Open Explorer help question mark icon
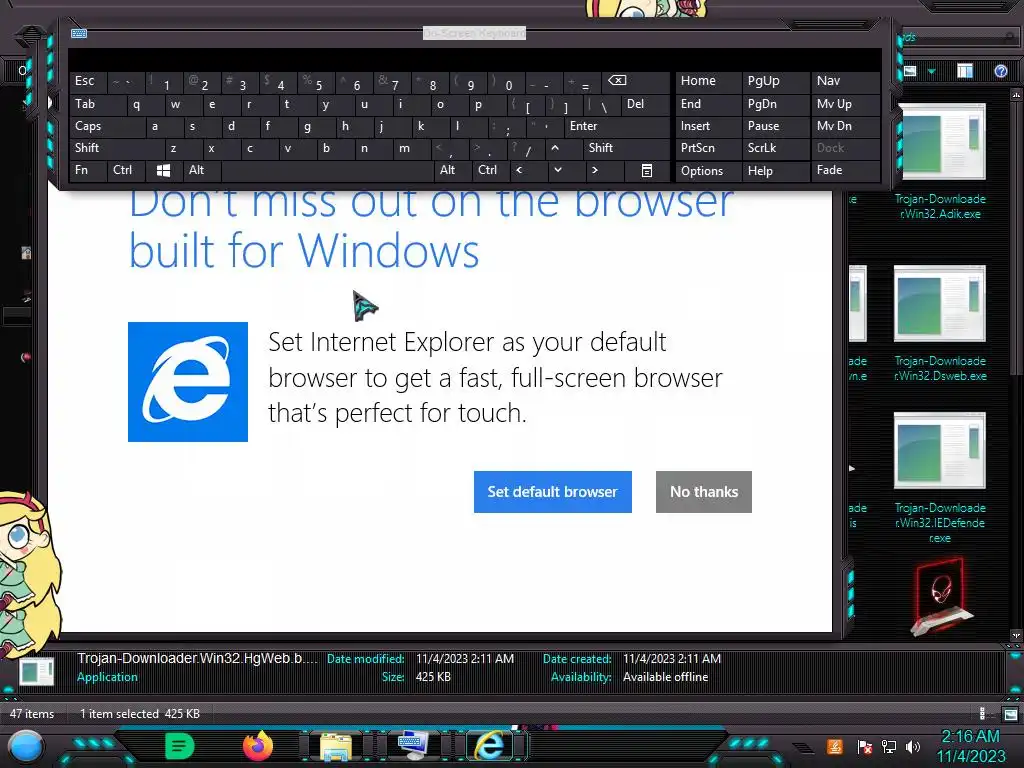 coord(1000,71)
